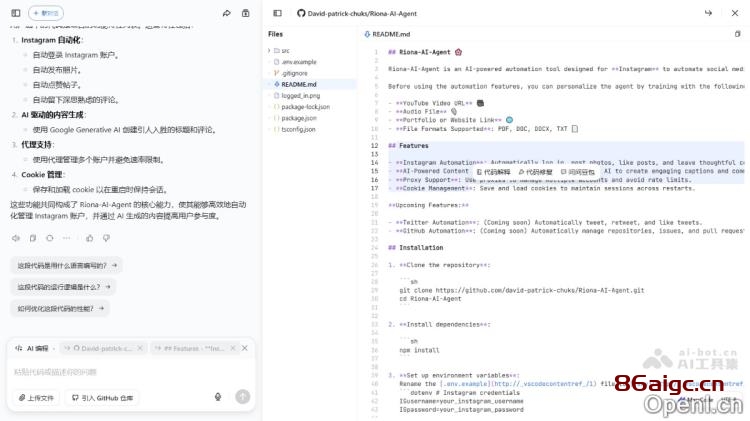Click 'Instagram 自动化' heading in chat response
750x421 pixels.
[x=52, y=40]
